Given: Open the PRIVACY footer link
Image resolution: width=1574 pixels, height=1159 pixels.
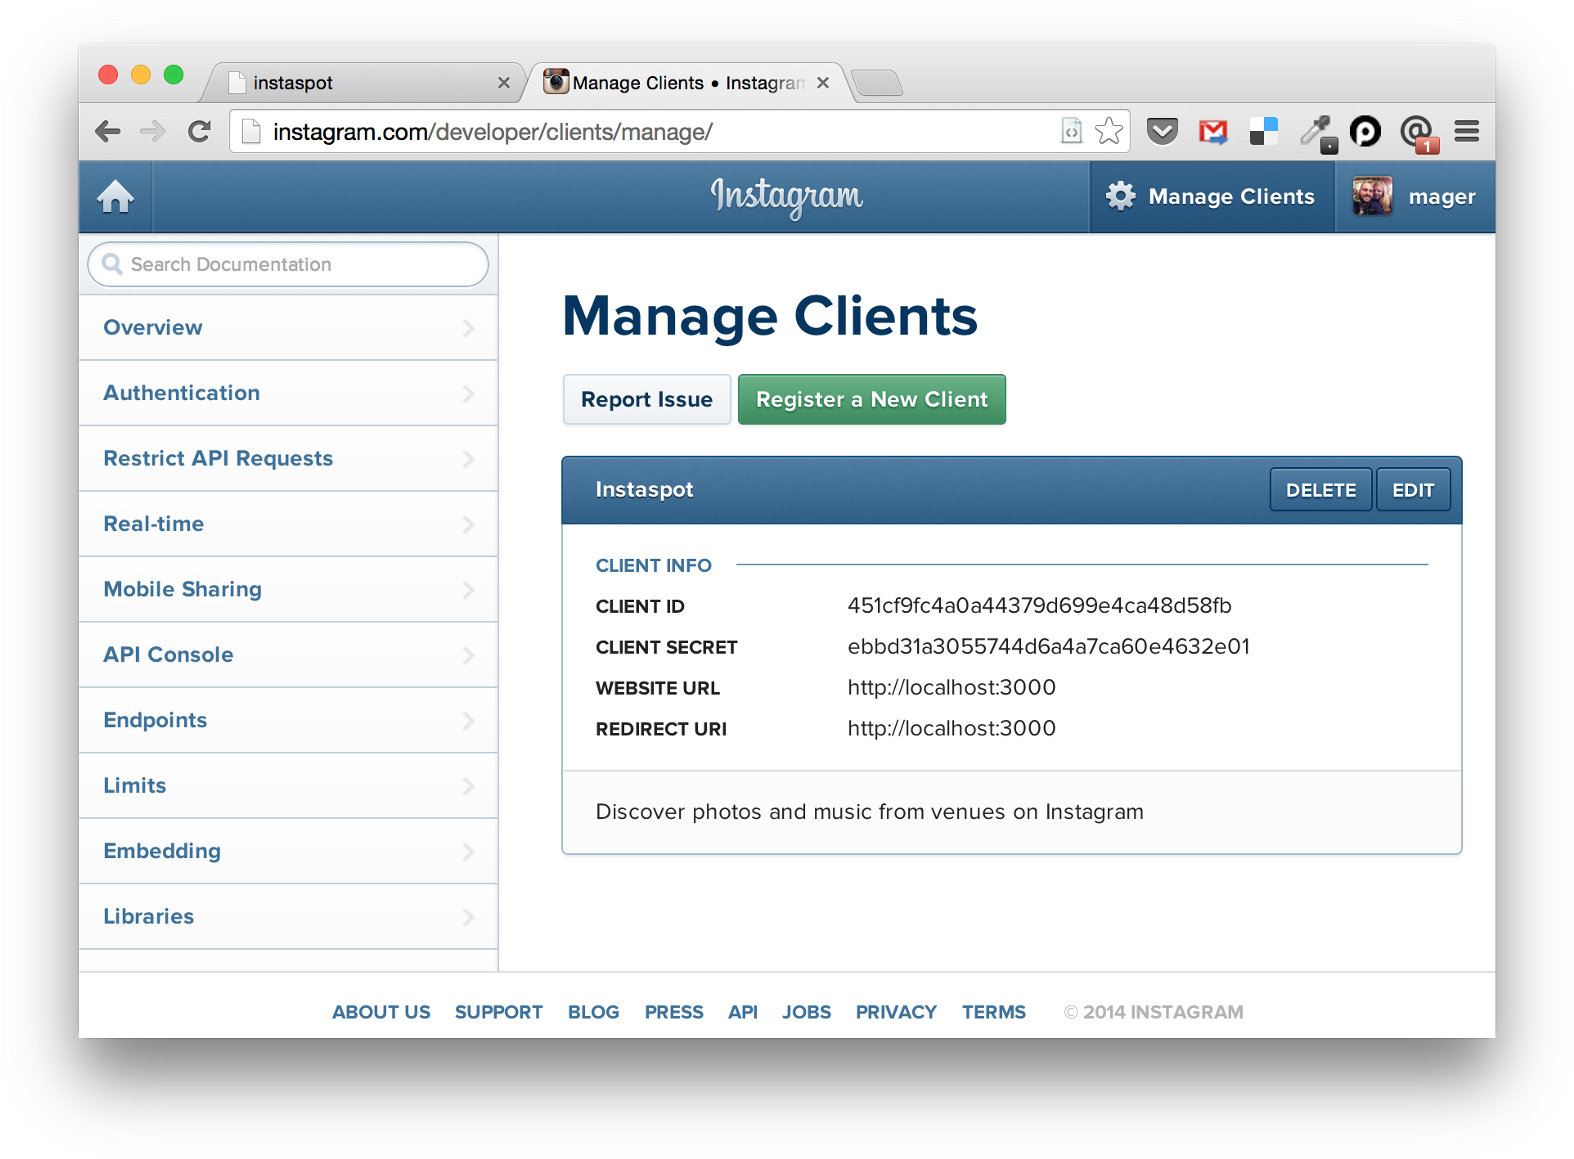Looking at the screenshot, I should (895, 1012).
